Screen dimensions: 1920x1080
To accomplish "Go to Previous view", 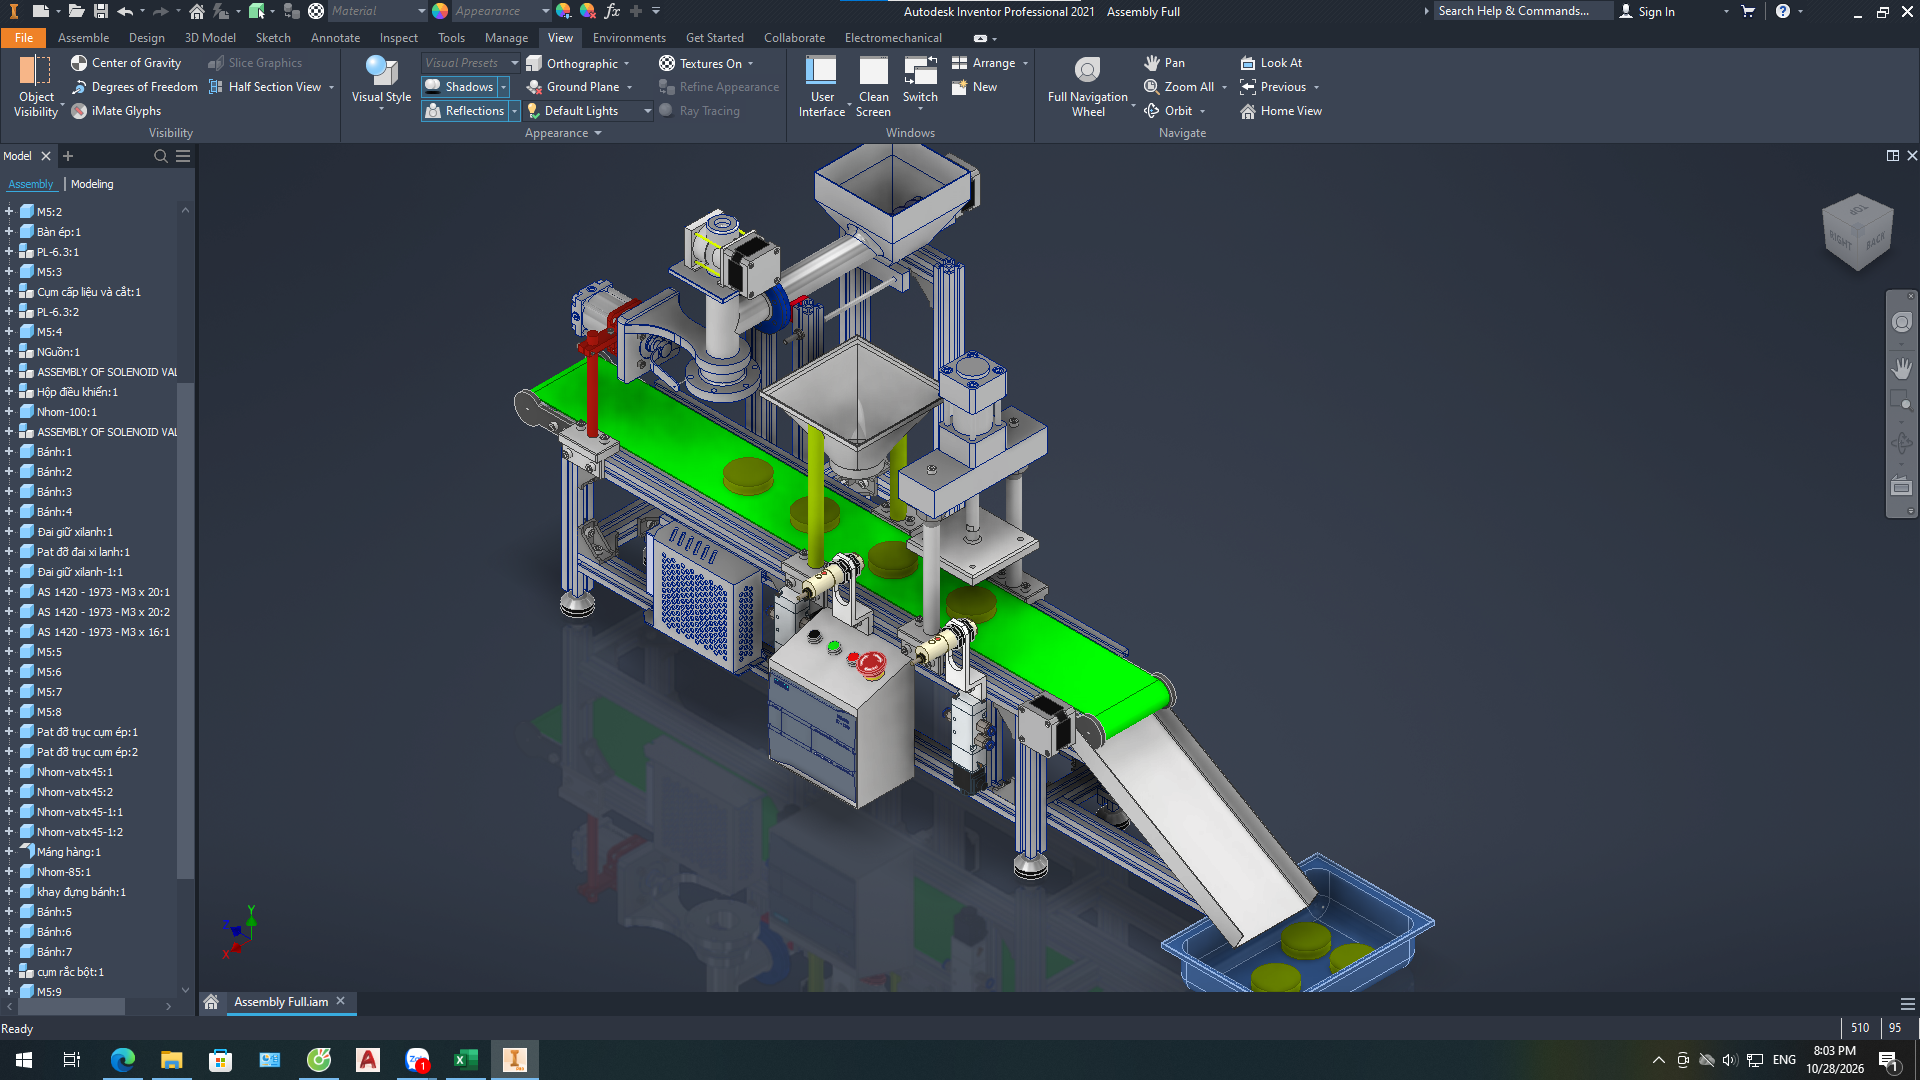I will coord(1273,87).
